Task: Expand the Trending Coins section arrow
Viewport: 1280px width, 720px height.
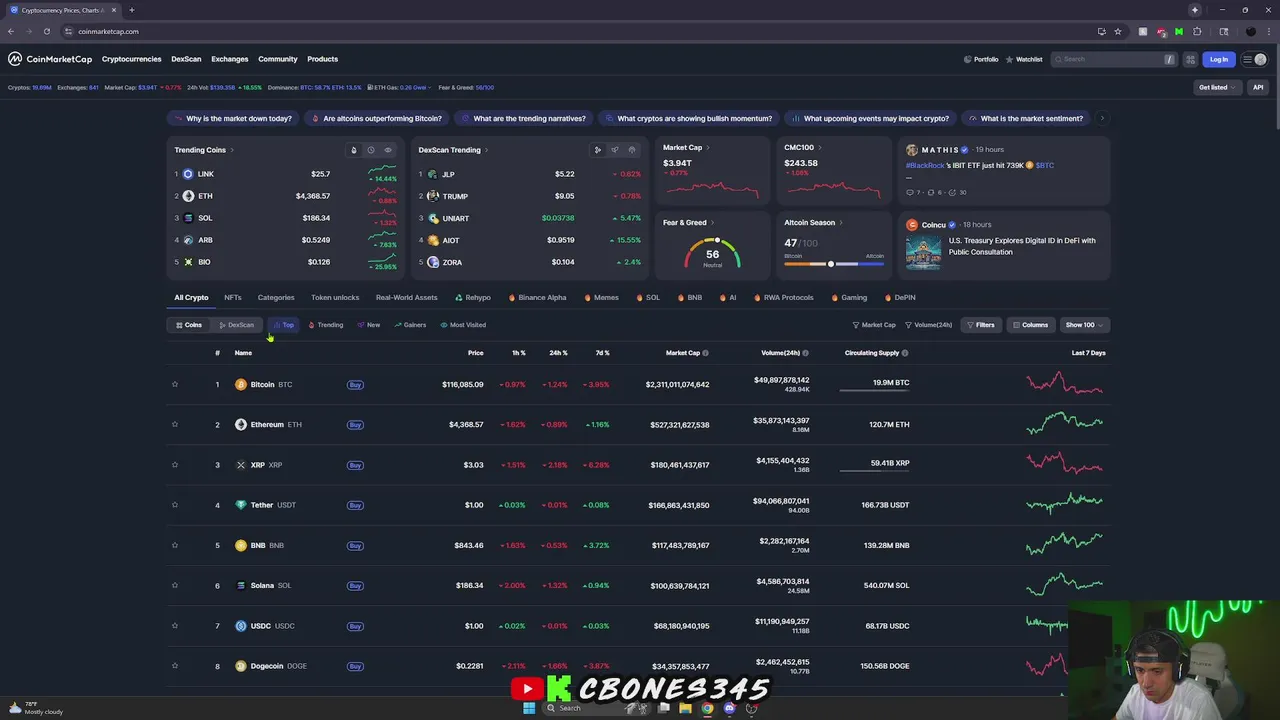Action: 232,150
